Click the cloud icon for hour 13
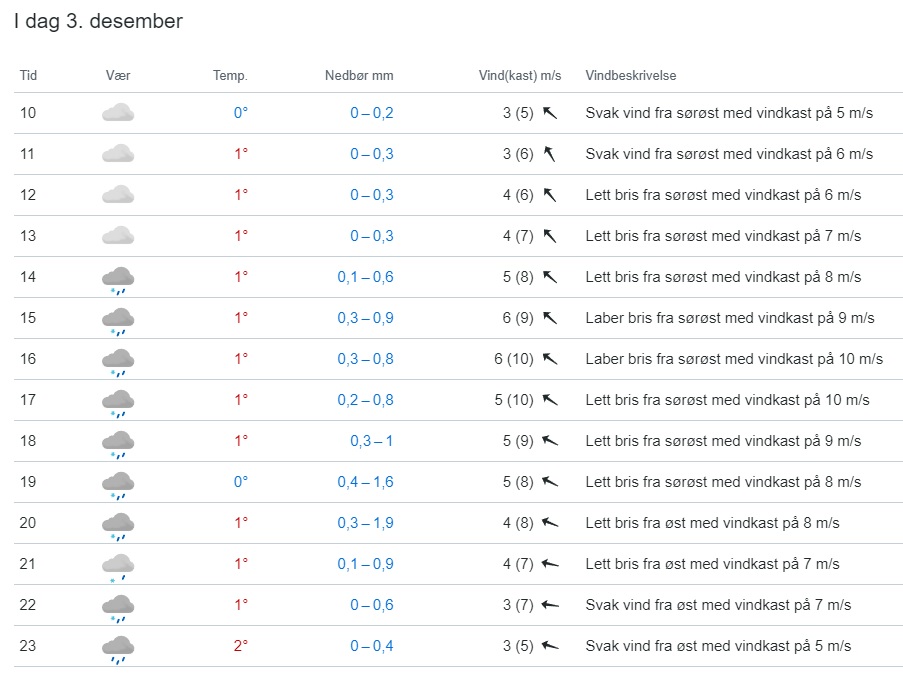The image size is (903, 692). coord(118,236)
